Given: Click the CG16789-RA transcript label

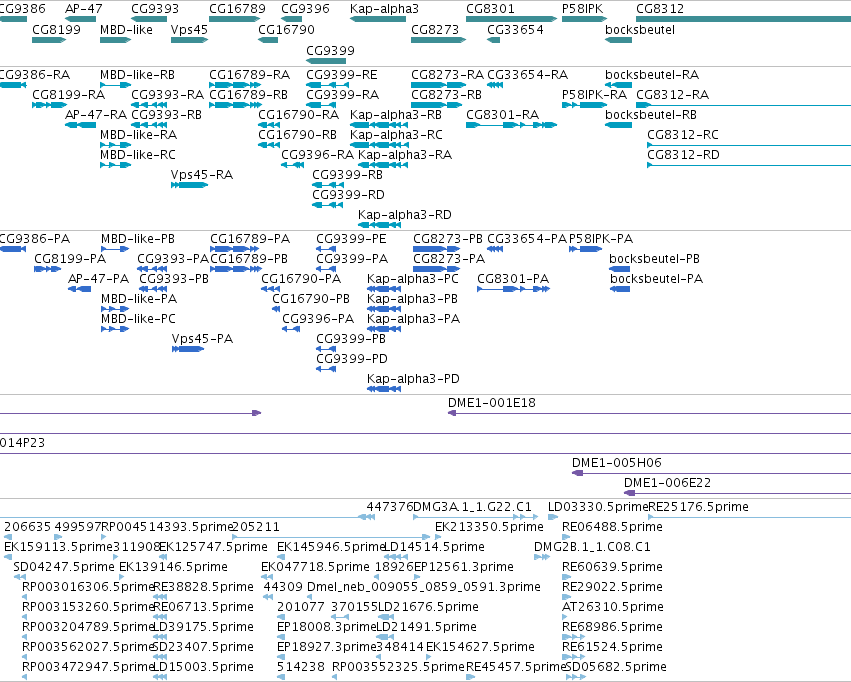Looking at the screenshot, I should pyautogui.click(x=250, y=74).
